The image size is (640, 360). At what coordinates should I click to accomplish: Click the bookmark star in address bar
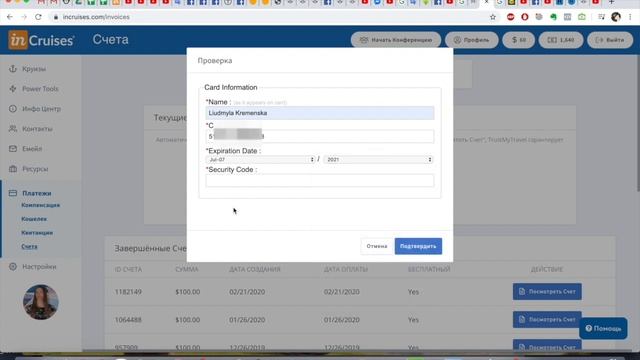pos(493,17)
